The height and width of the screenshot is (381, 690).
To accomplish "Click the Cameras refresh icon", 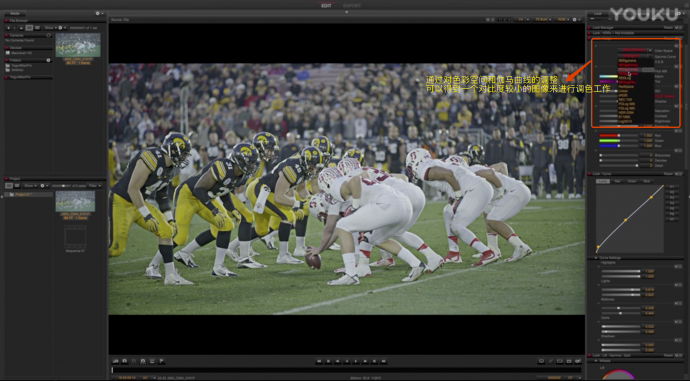I will pos(48,35).
